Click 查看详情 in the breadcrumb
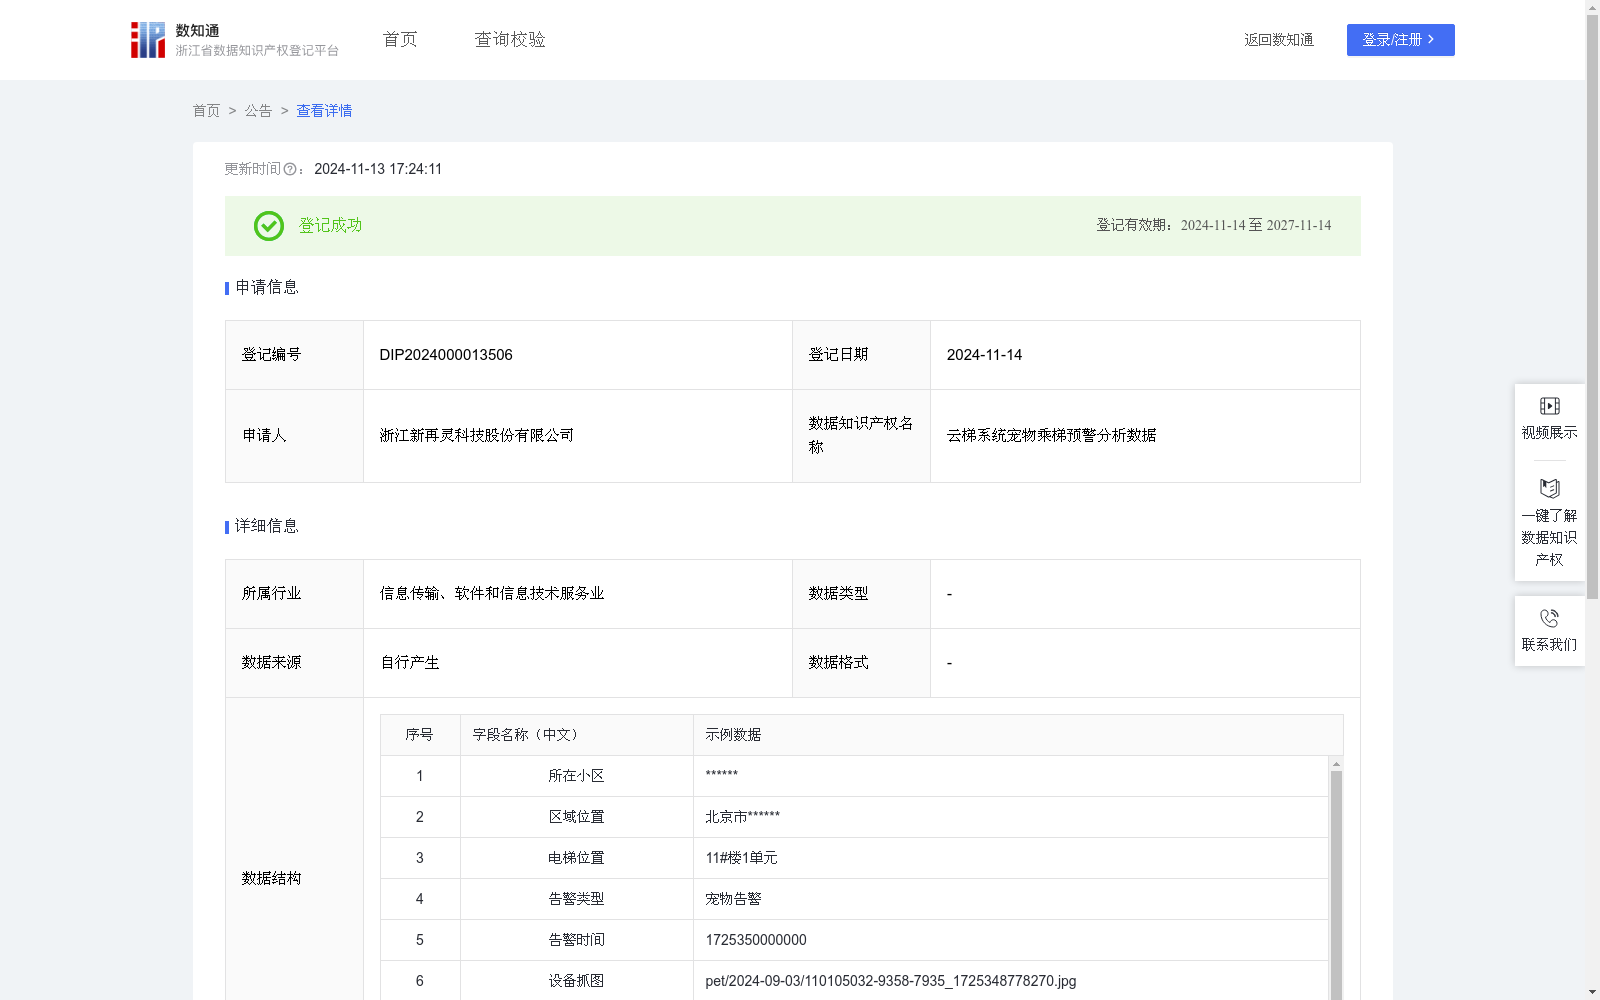Screen dimensions: 1600x1000 pyautogui.click(x=324, y=111)
